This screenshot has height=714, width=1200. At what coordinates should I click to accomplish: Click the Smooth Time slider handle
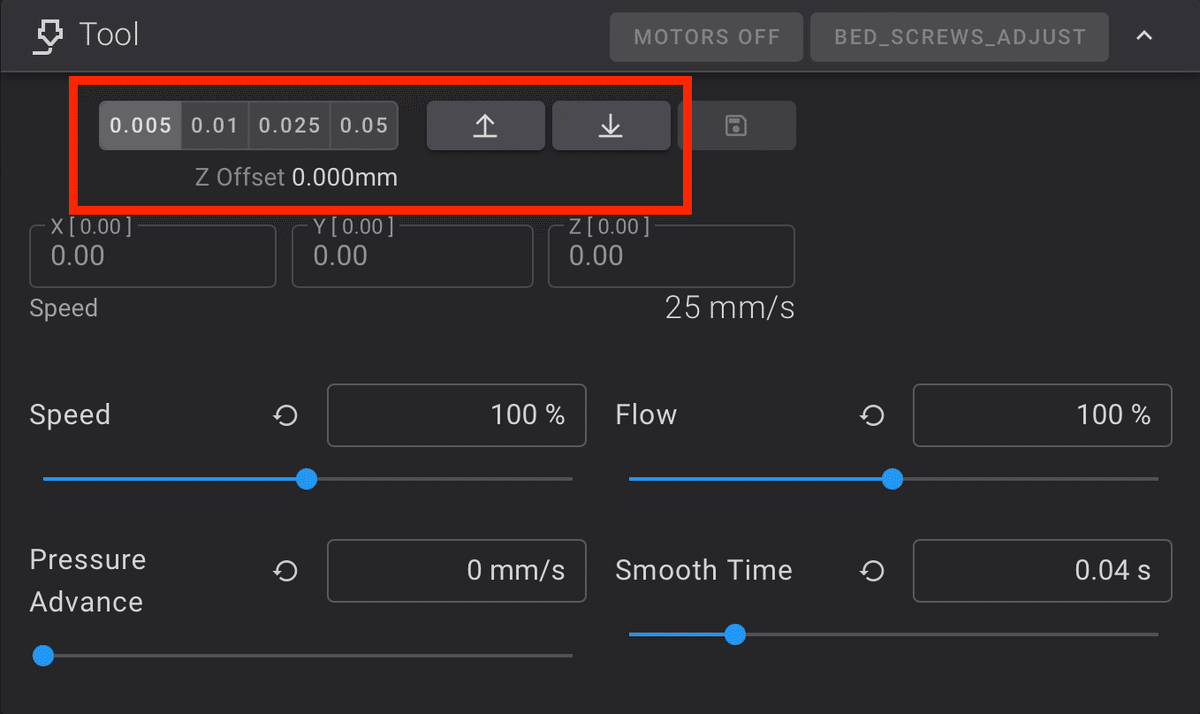coord(735,634)
